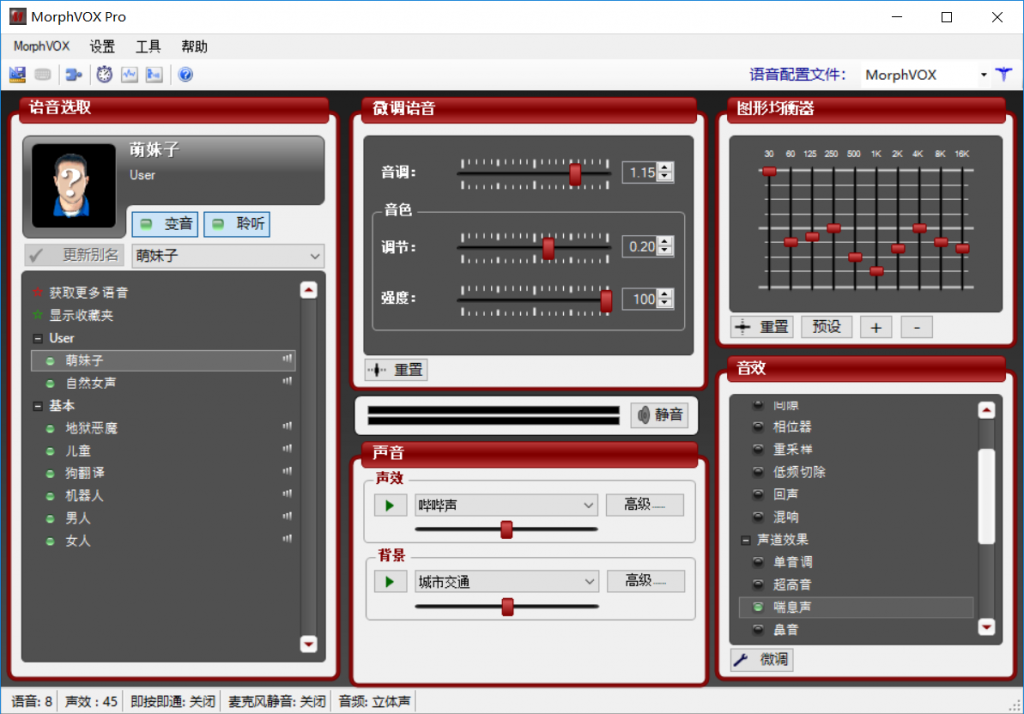Open the 城市交通 background dropdown
Image resolution: width=1024 pixels, height=714 pixels.
pos(588,581)
